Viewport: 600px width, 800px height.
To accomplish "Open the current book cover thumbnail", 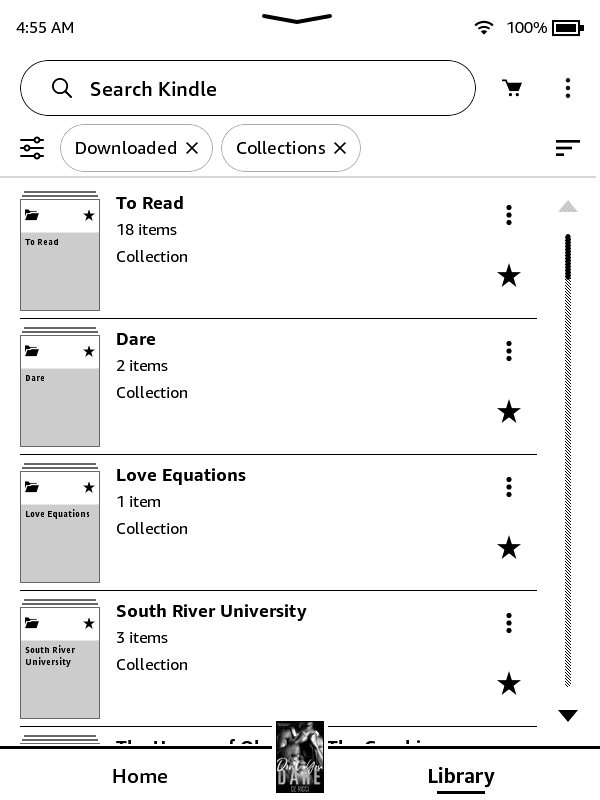I will pyautogui.click(x=300, y=757).
